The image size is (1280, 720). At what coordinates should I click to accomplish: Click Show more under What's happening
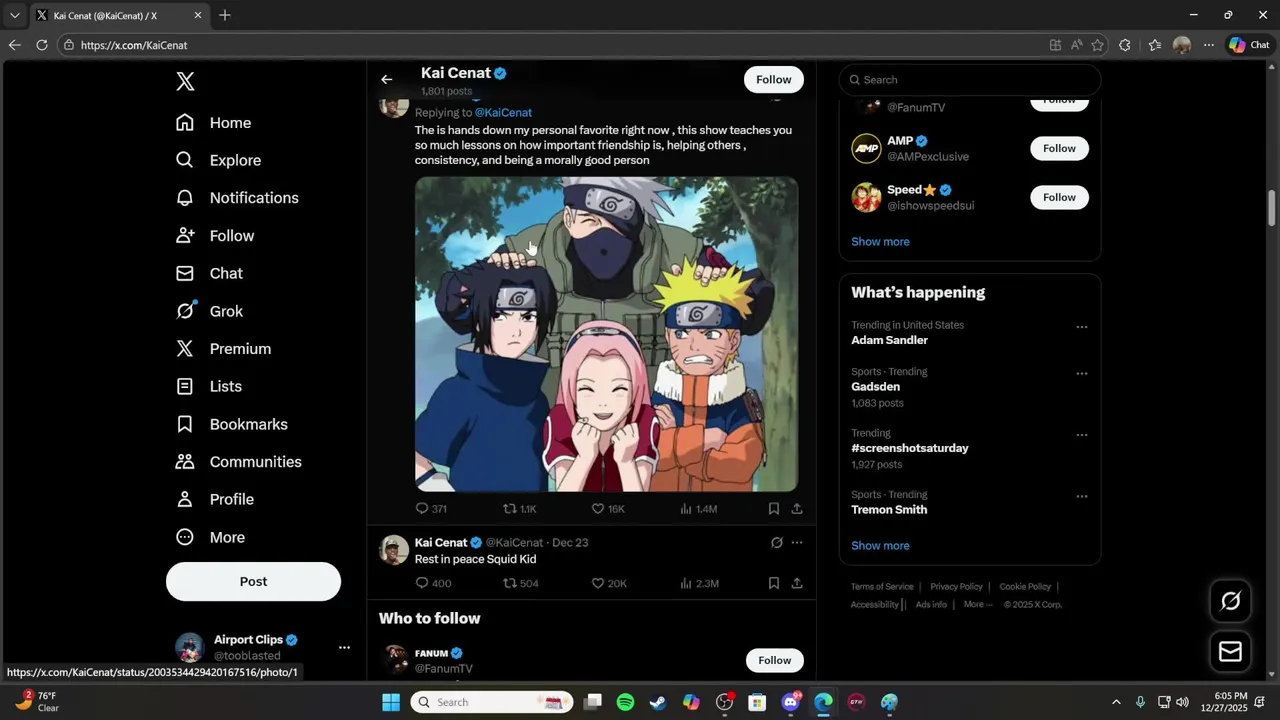880,546
